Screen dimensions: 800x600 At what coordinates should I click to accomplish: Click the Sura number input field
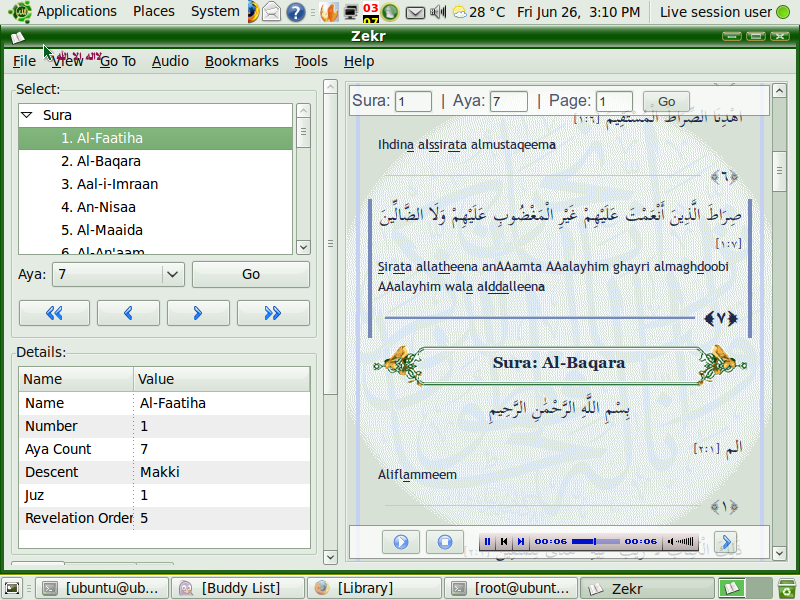pyautogui.click(x=413, y=101)
